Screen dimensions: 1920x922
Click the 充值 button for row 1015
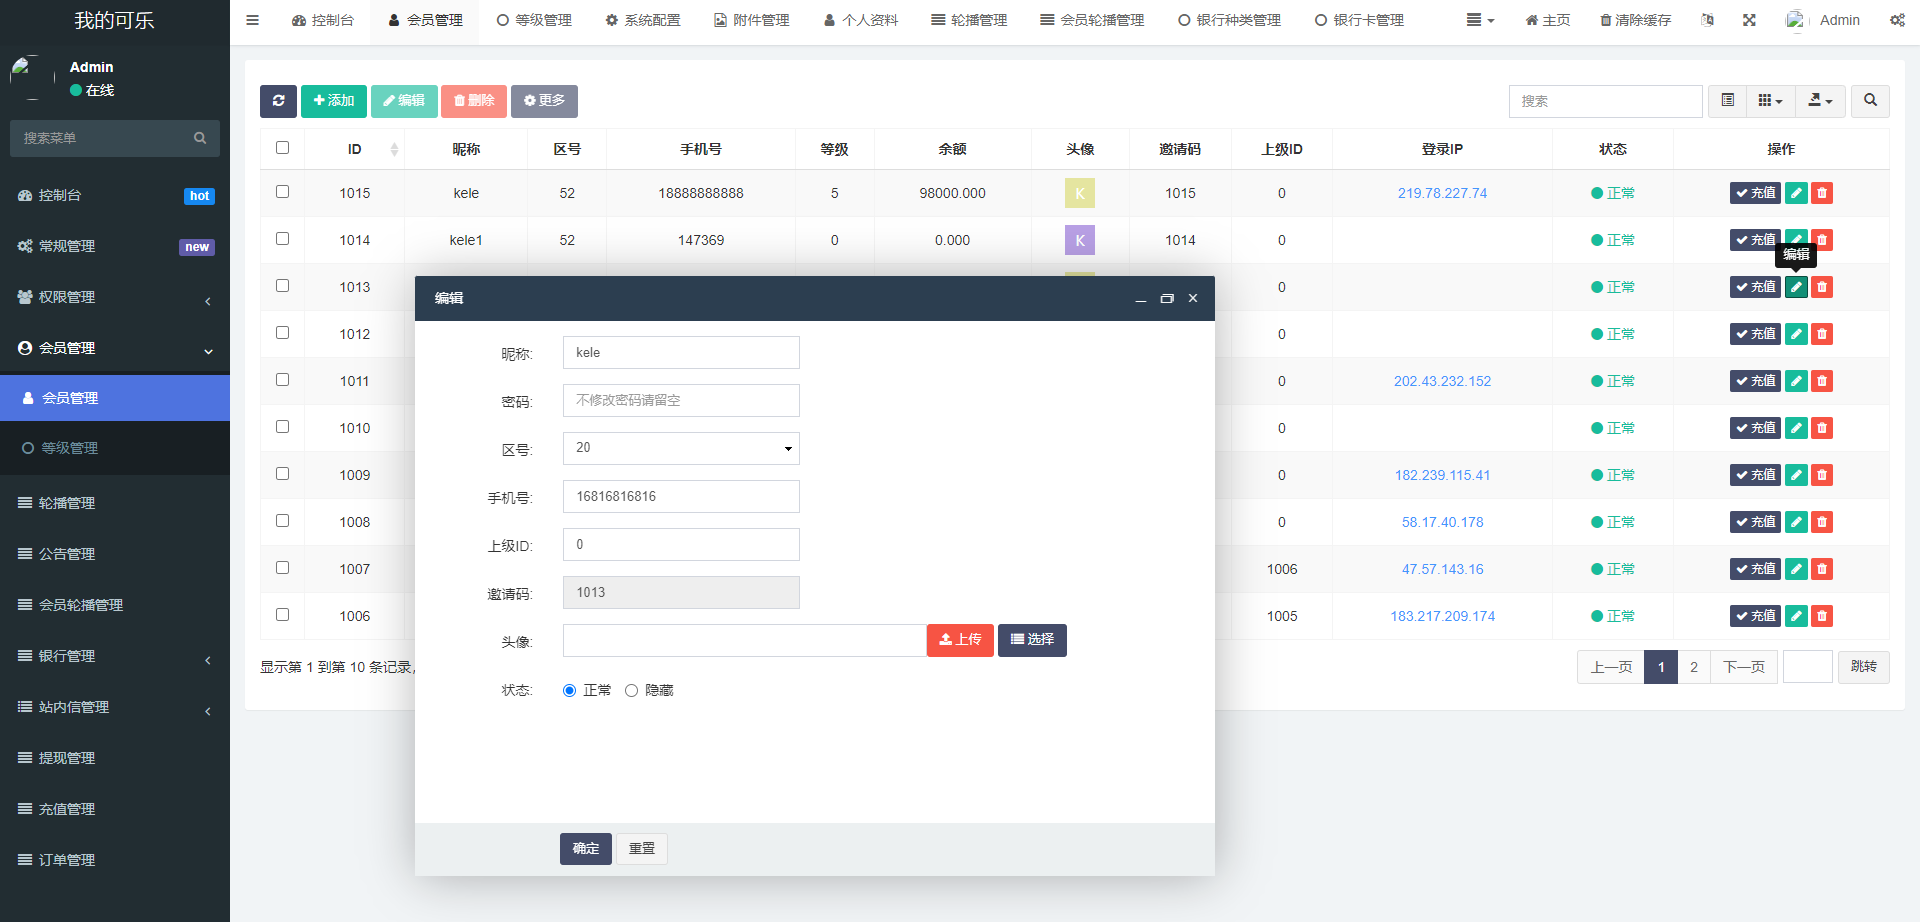click(1755, 193)
